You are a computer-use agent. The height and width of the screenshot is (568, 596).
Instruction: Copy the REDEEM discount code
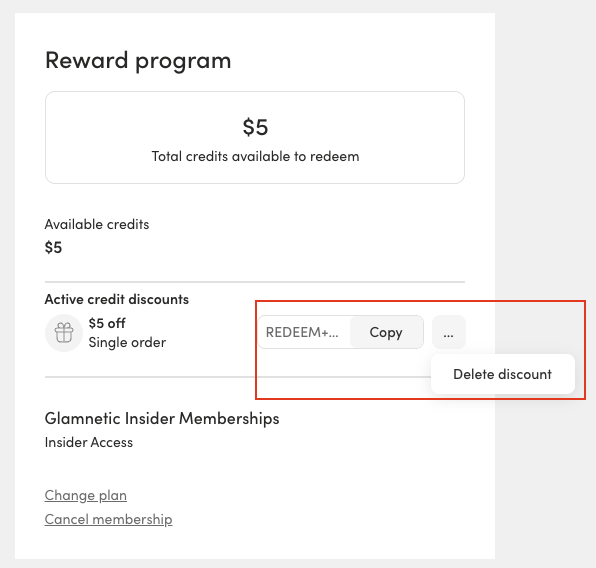pyautogui.click(x=386, y=332)
